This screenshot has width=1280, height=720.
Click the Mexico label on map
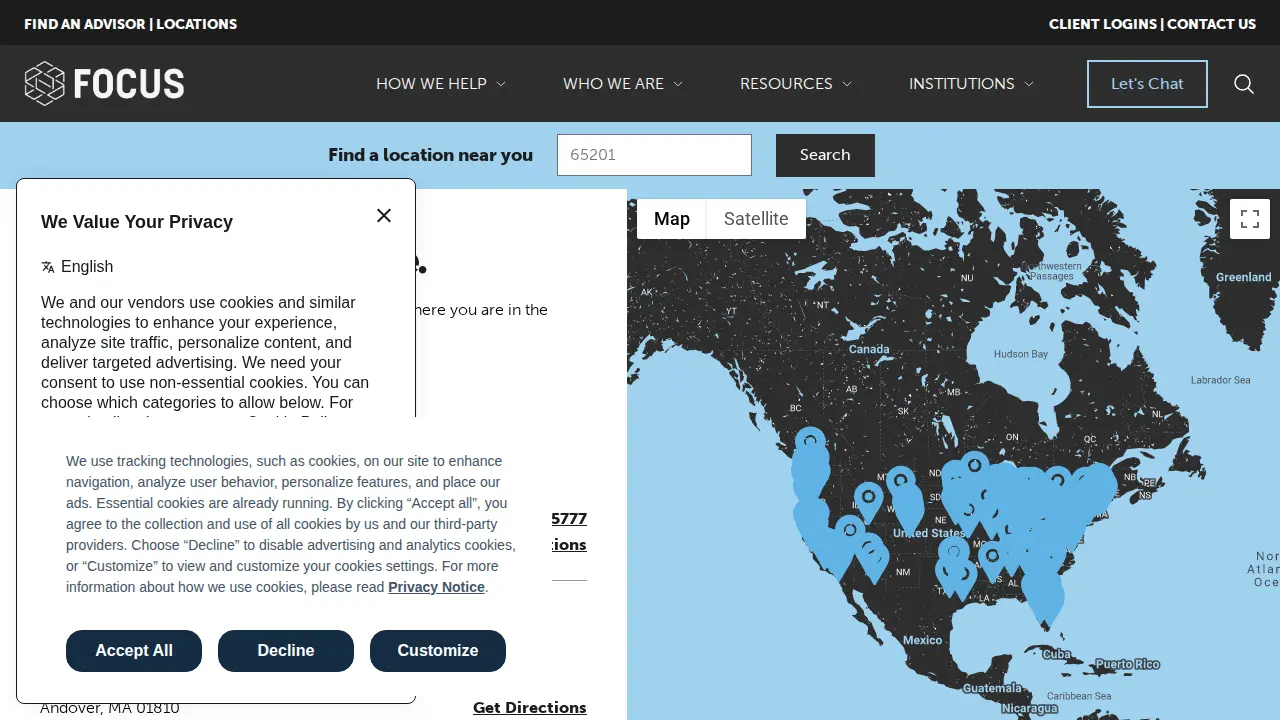(x=922, y=640)
